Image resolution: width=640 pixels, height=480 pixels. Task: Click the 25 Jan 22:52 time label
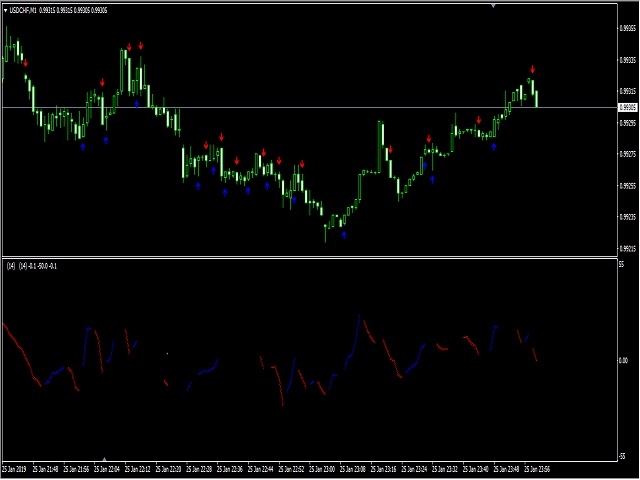coord(291,469)
